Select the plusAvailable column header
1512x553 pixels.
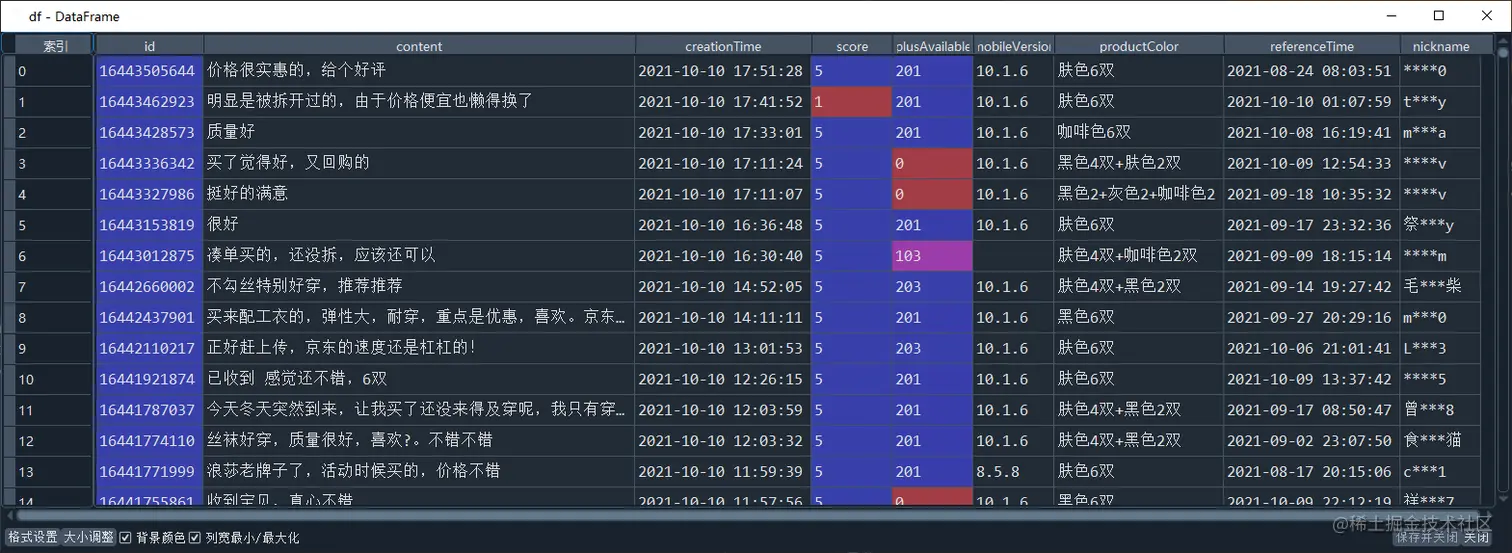click(x=933, y=46)
